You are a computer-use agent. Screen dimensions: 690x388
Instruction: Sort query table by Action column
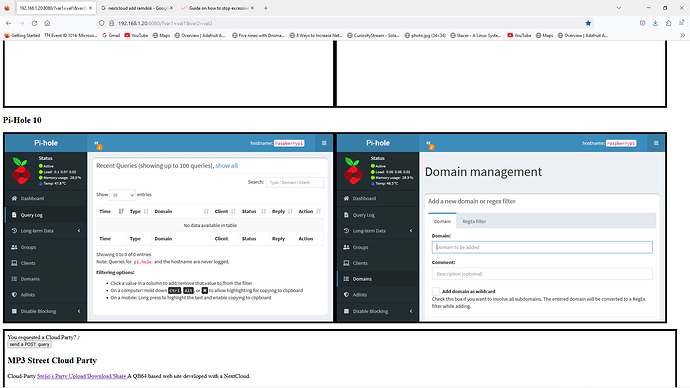point(309,212)
